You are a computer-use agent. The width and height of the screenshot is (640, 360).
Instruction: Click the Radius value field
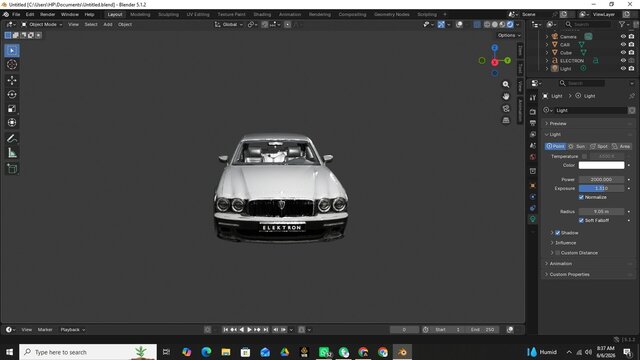(x=601, y=211)
